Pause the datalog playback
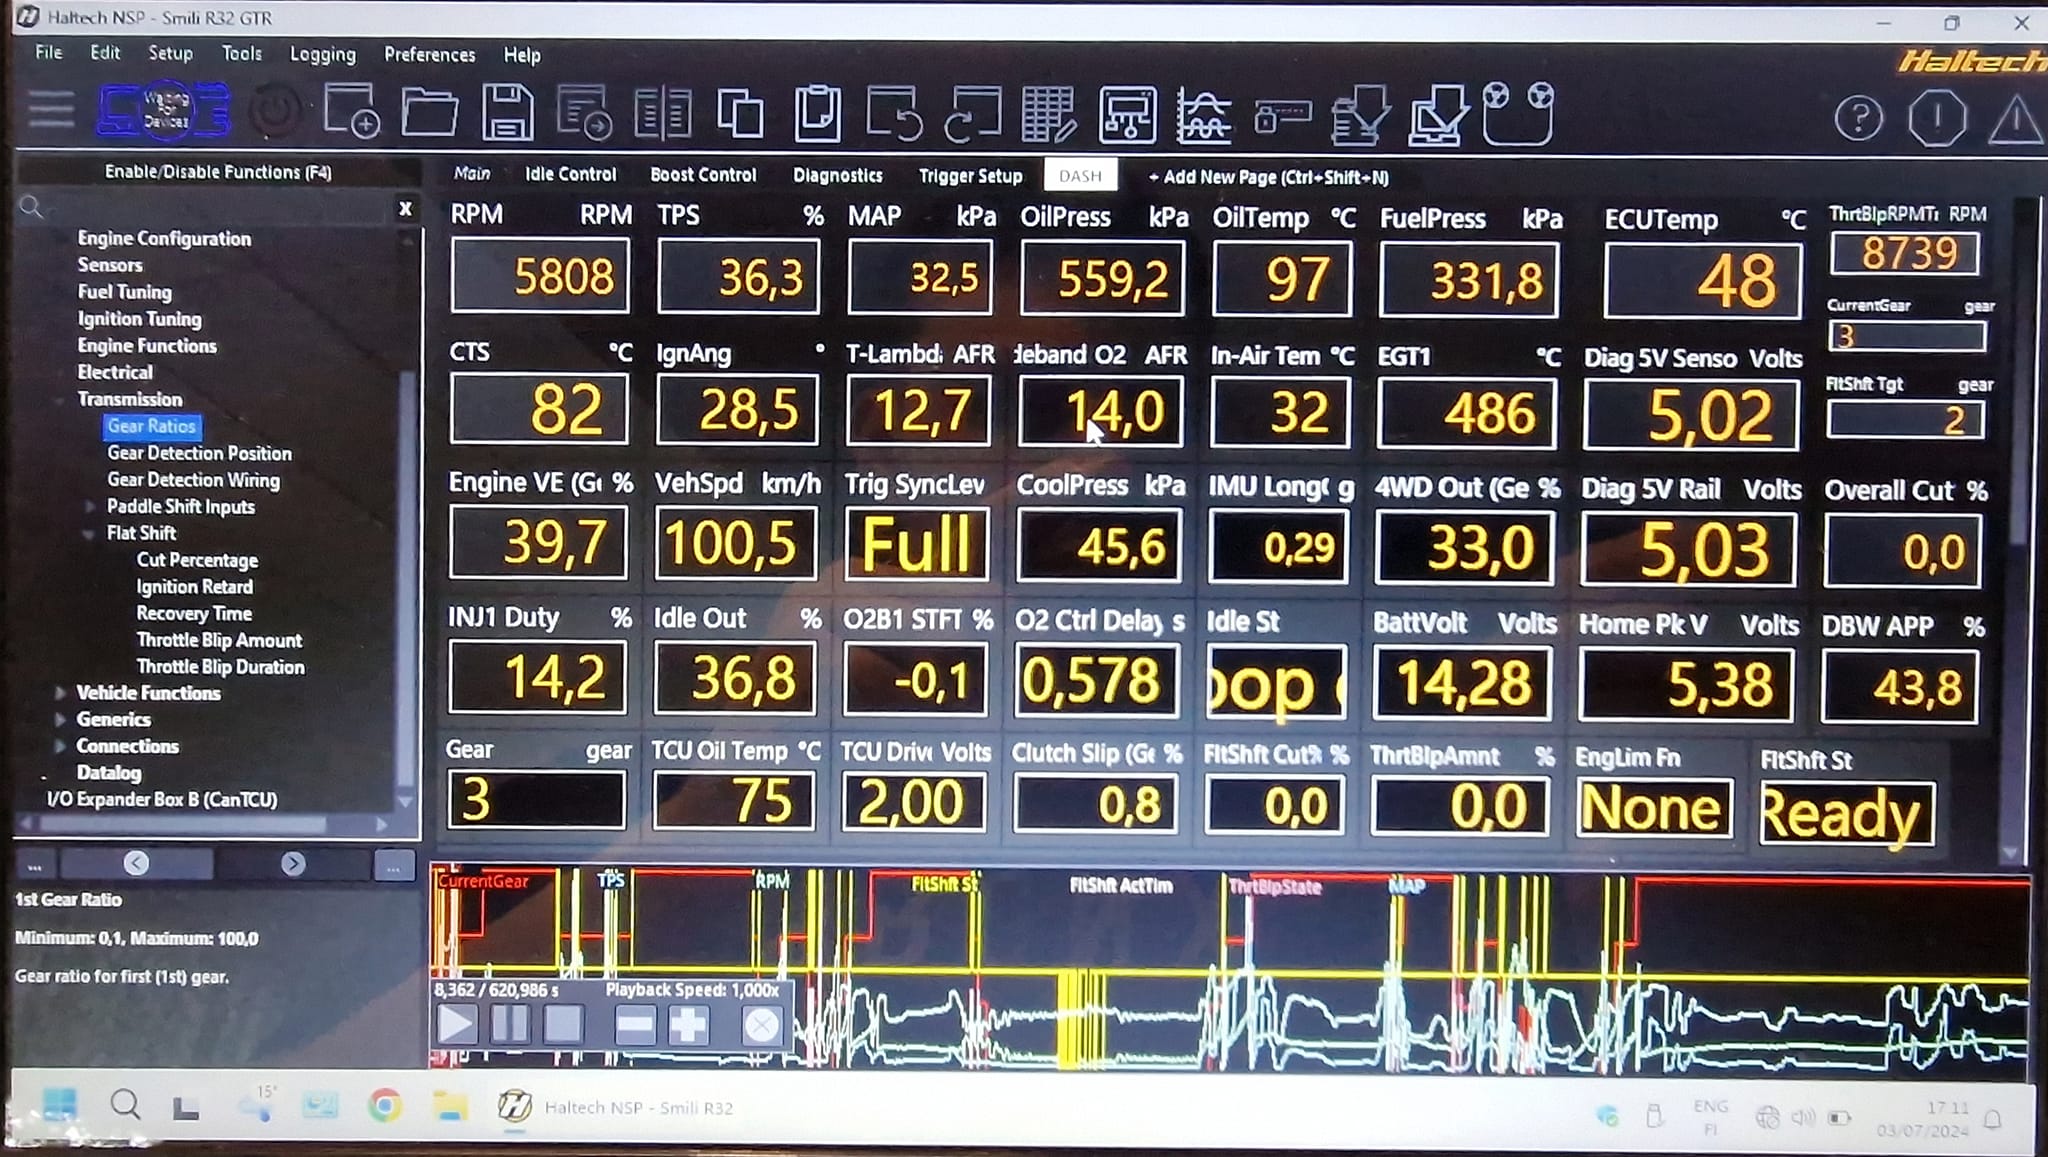Image resolution: width=2048 pixels, height=1157 pixels. [510, 1024]
